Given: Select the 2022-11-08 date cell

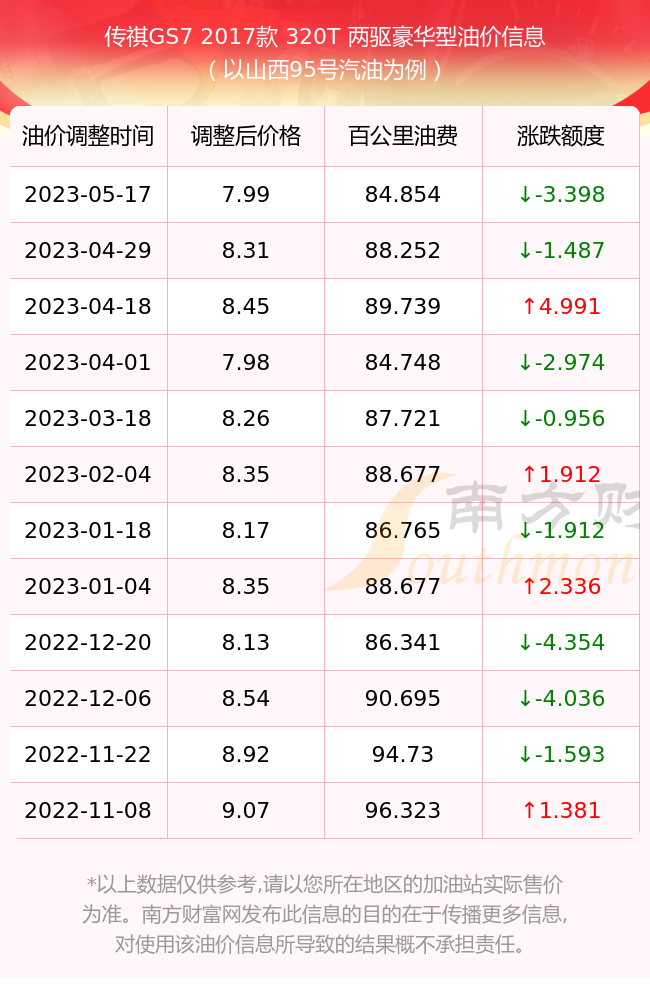Looking at the screenshot, I should [x=88, y=810].
